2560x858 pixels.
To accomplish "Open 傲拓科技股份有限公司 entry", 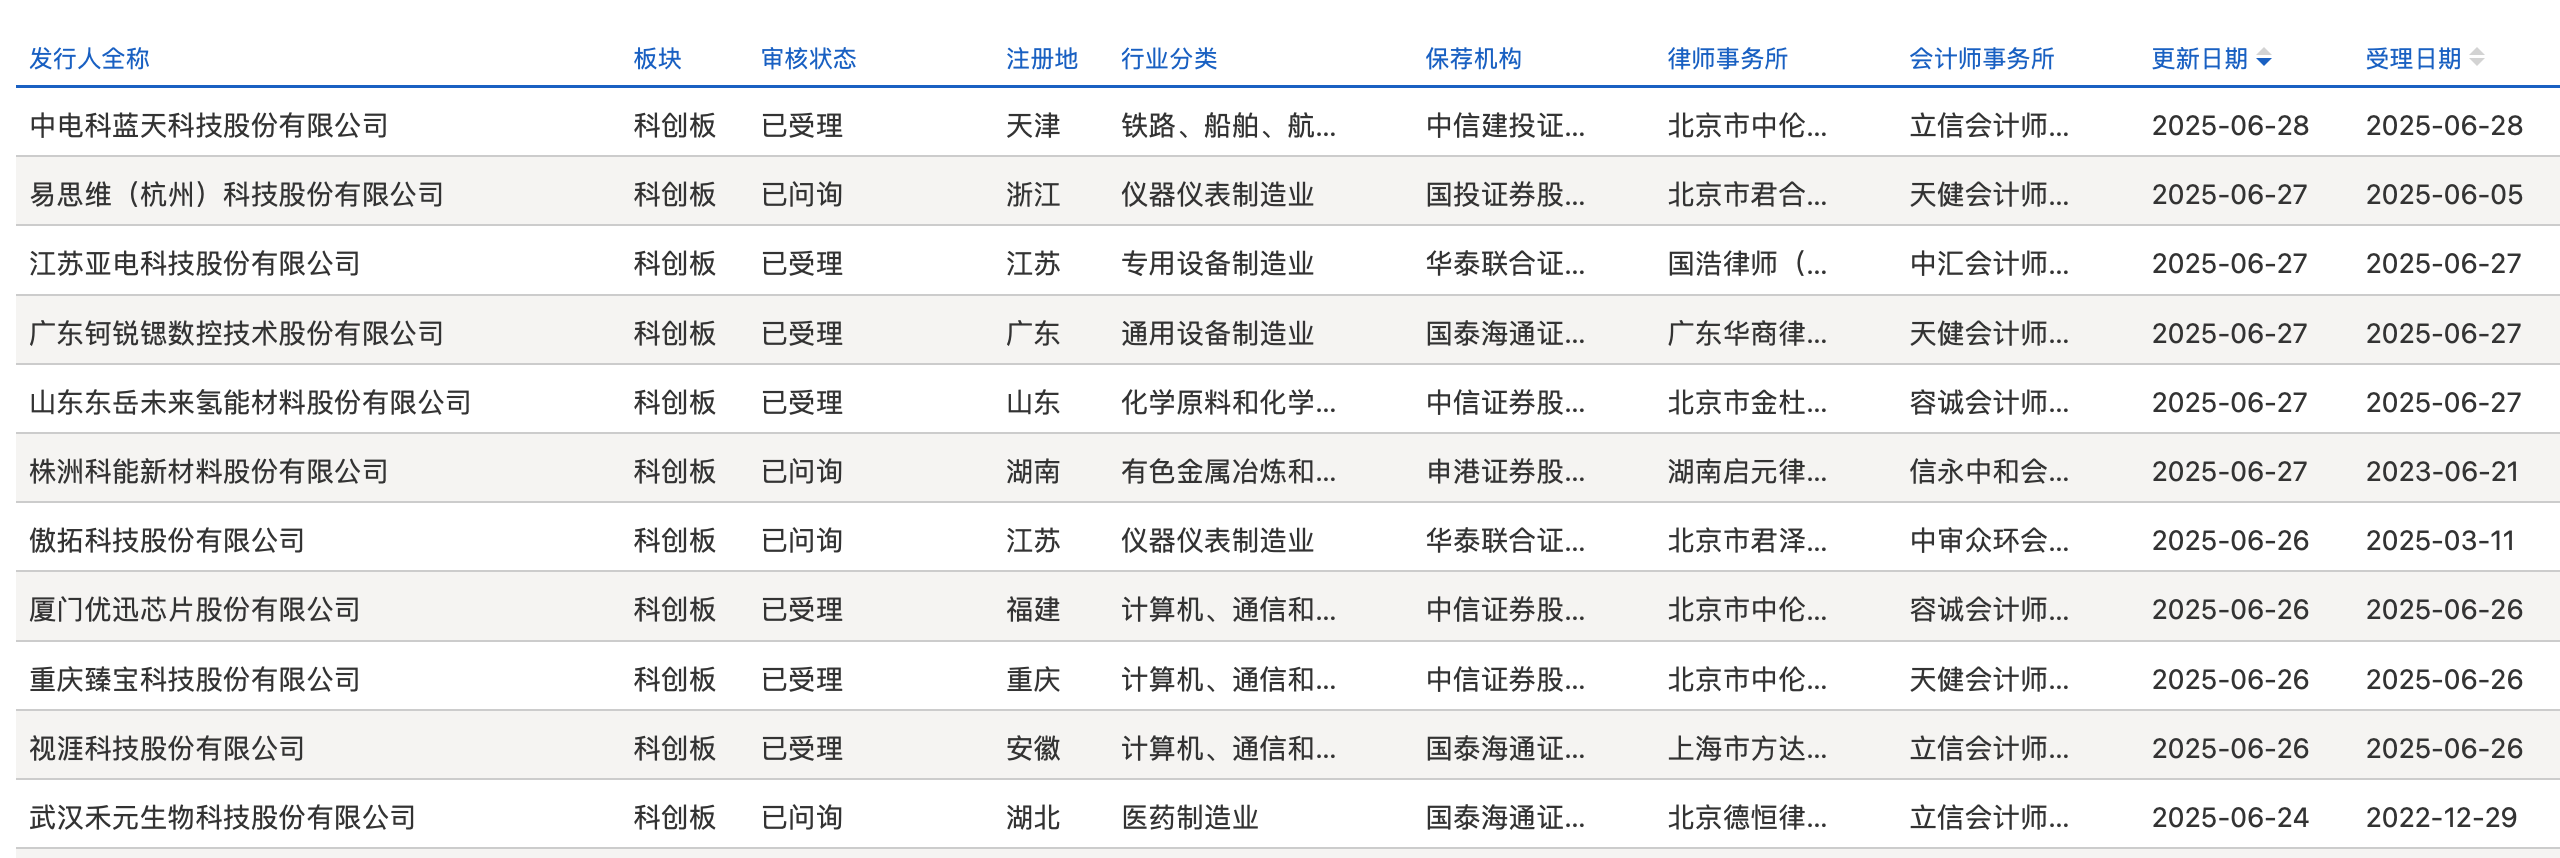I will [x=167, y=541].
